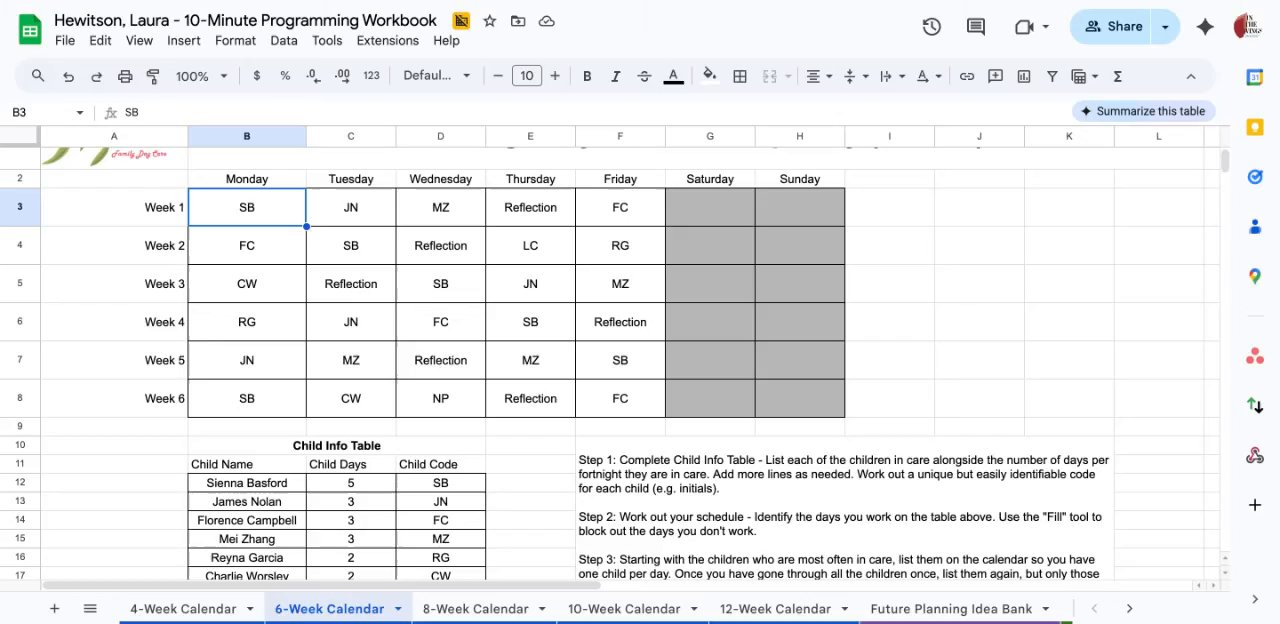This screenshot has width=1280, height=624.
Task: Increase font size with plus button
Action: click(555, 76)
